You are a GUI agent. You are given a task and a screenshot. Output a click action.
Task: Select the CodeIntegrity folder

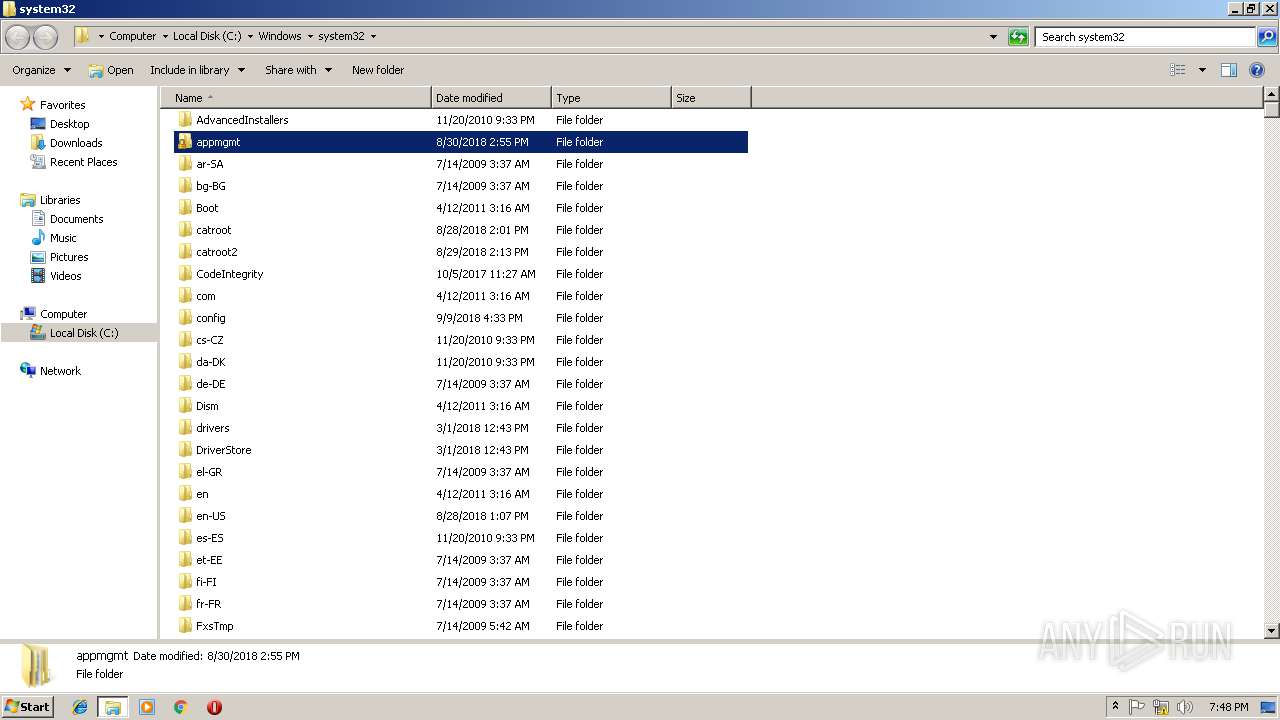pos(229,274)
